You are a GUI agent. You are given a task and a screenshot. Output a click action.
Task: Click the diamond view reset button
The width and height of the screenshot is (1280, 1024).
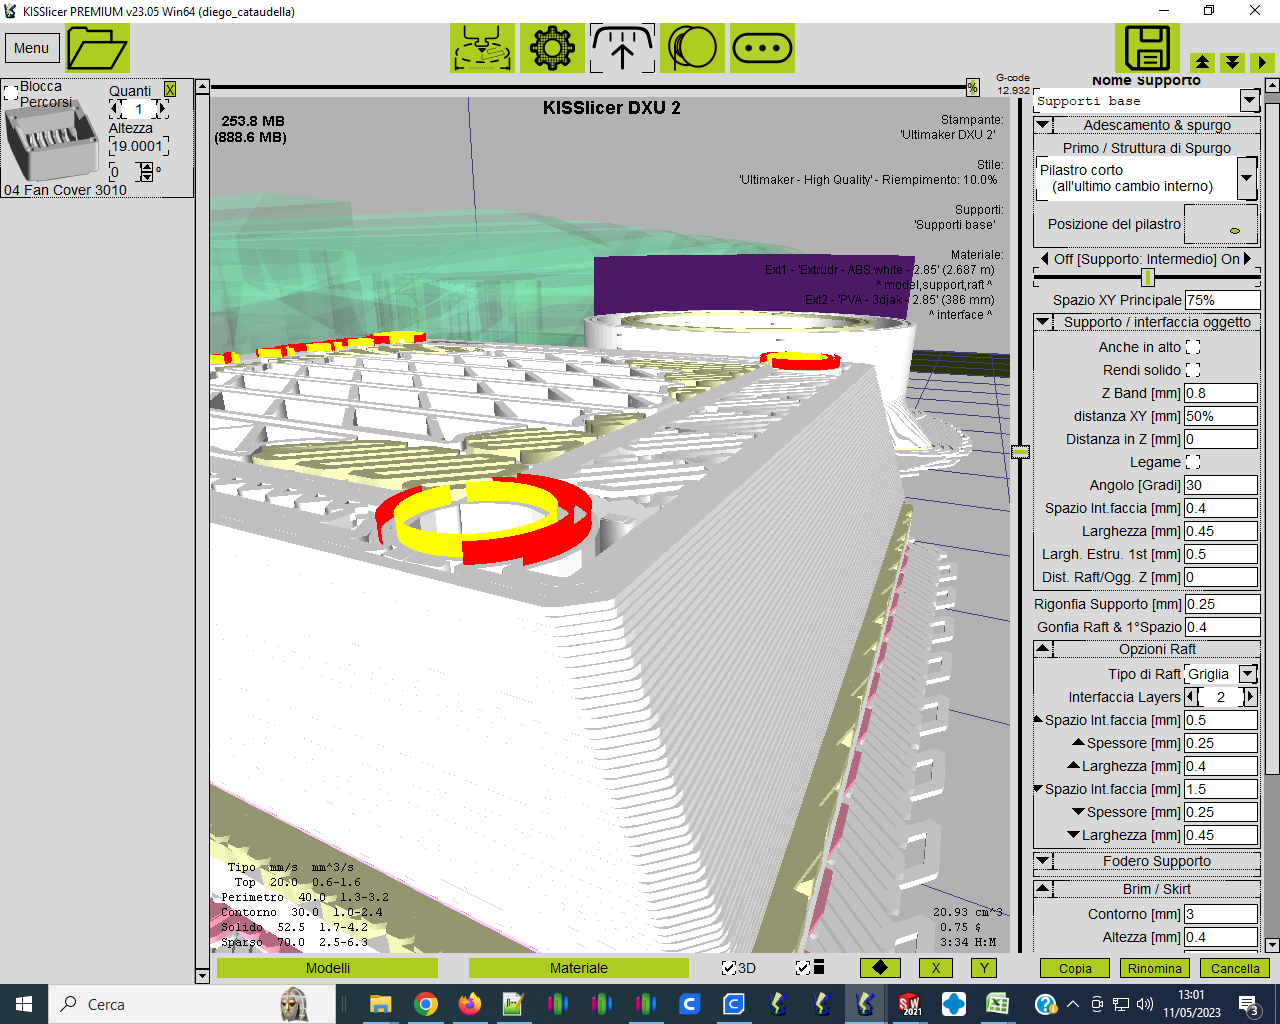[x=880, y=968]
